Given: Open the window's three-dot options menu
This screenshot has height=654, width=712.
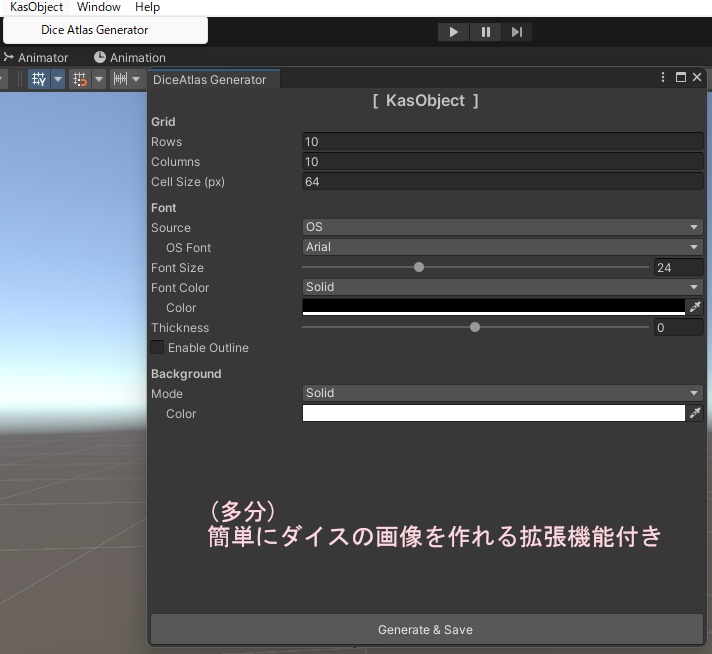Looking at the screenshot, I should (x=663, y=77).
